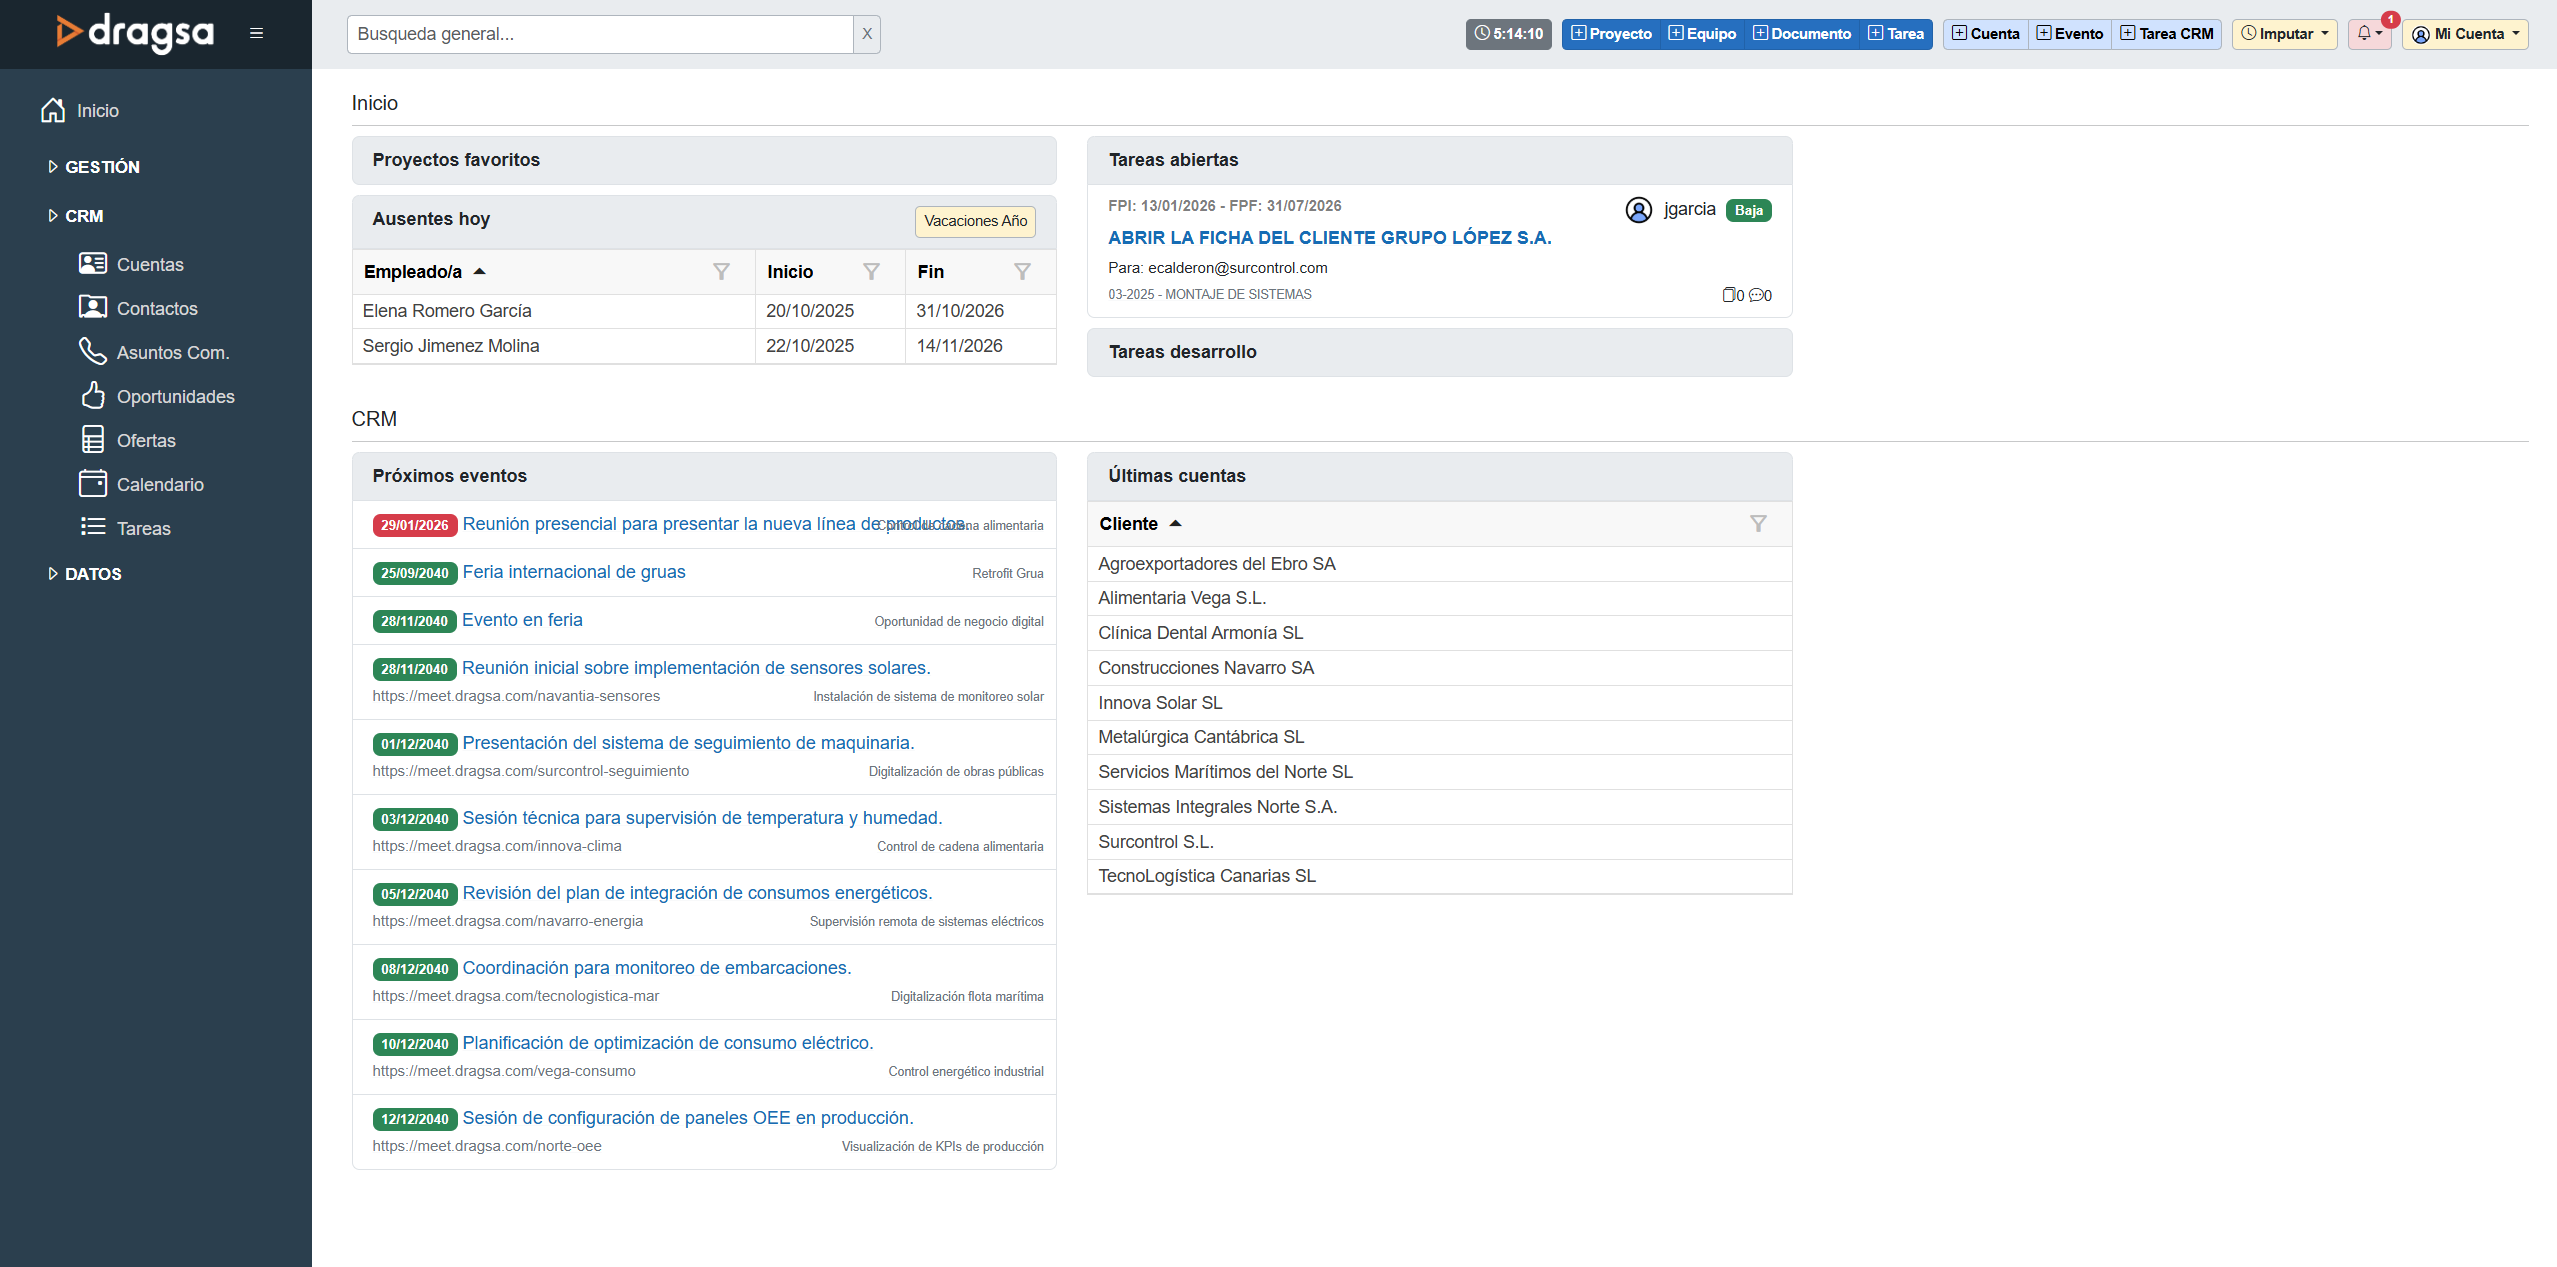Image resolution: width=2557 pixels, height=1267 pixels.
Task: Open the Mi Cuenta menu
Action: [2464, 34]
